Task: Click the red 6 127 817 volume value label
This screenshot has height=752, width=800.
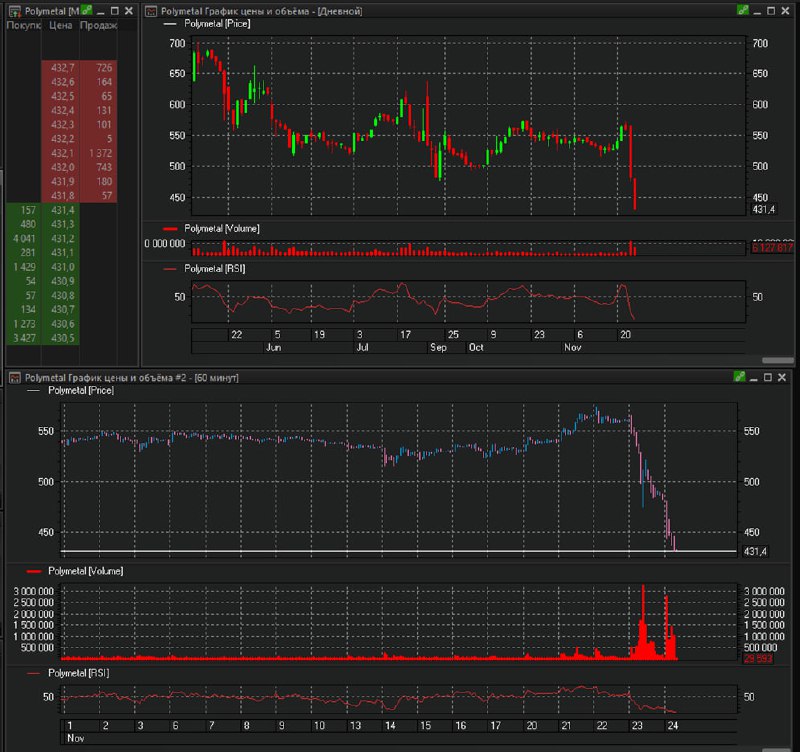Action: pyautogui.click(x=772, y=248)
